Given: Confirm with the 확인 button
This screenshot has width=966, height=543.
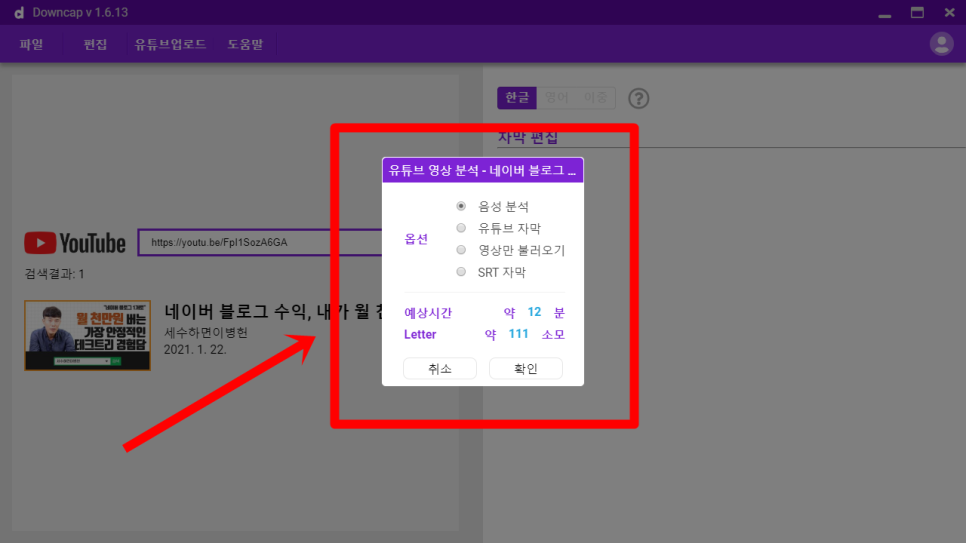Looking at the screenshot, I should click(x=526, y=369).
